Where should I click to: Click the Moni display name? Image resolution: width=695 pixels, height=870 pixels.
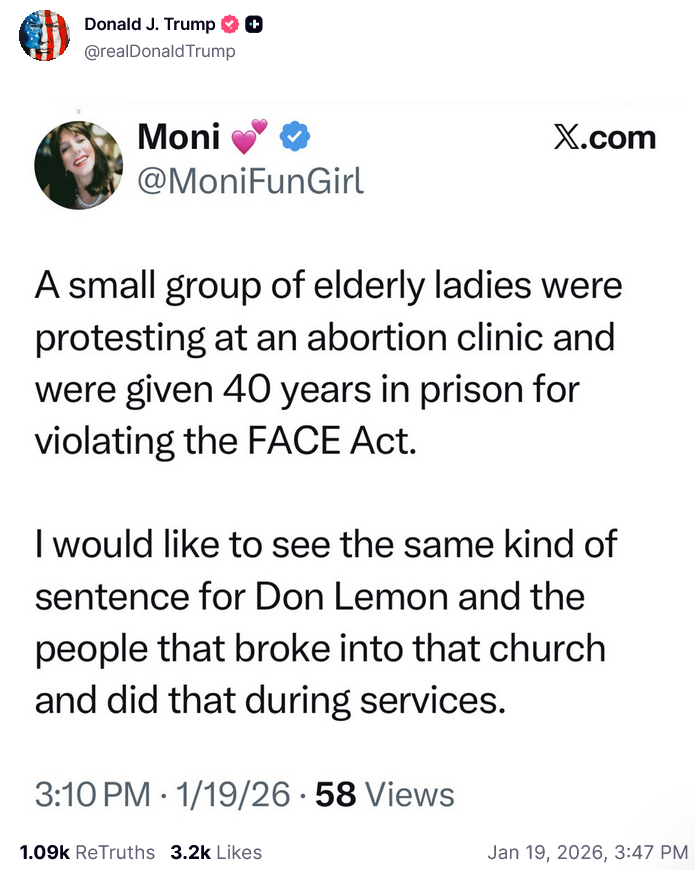pos(177,138)
